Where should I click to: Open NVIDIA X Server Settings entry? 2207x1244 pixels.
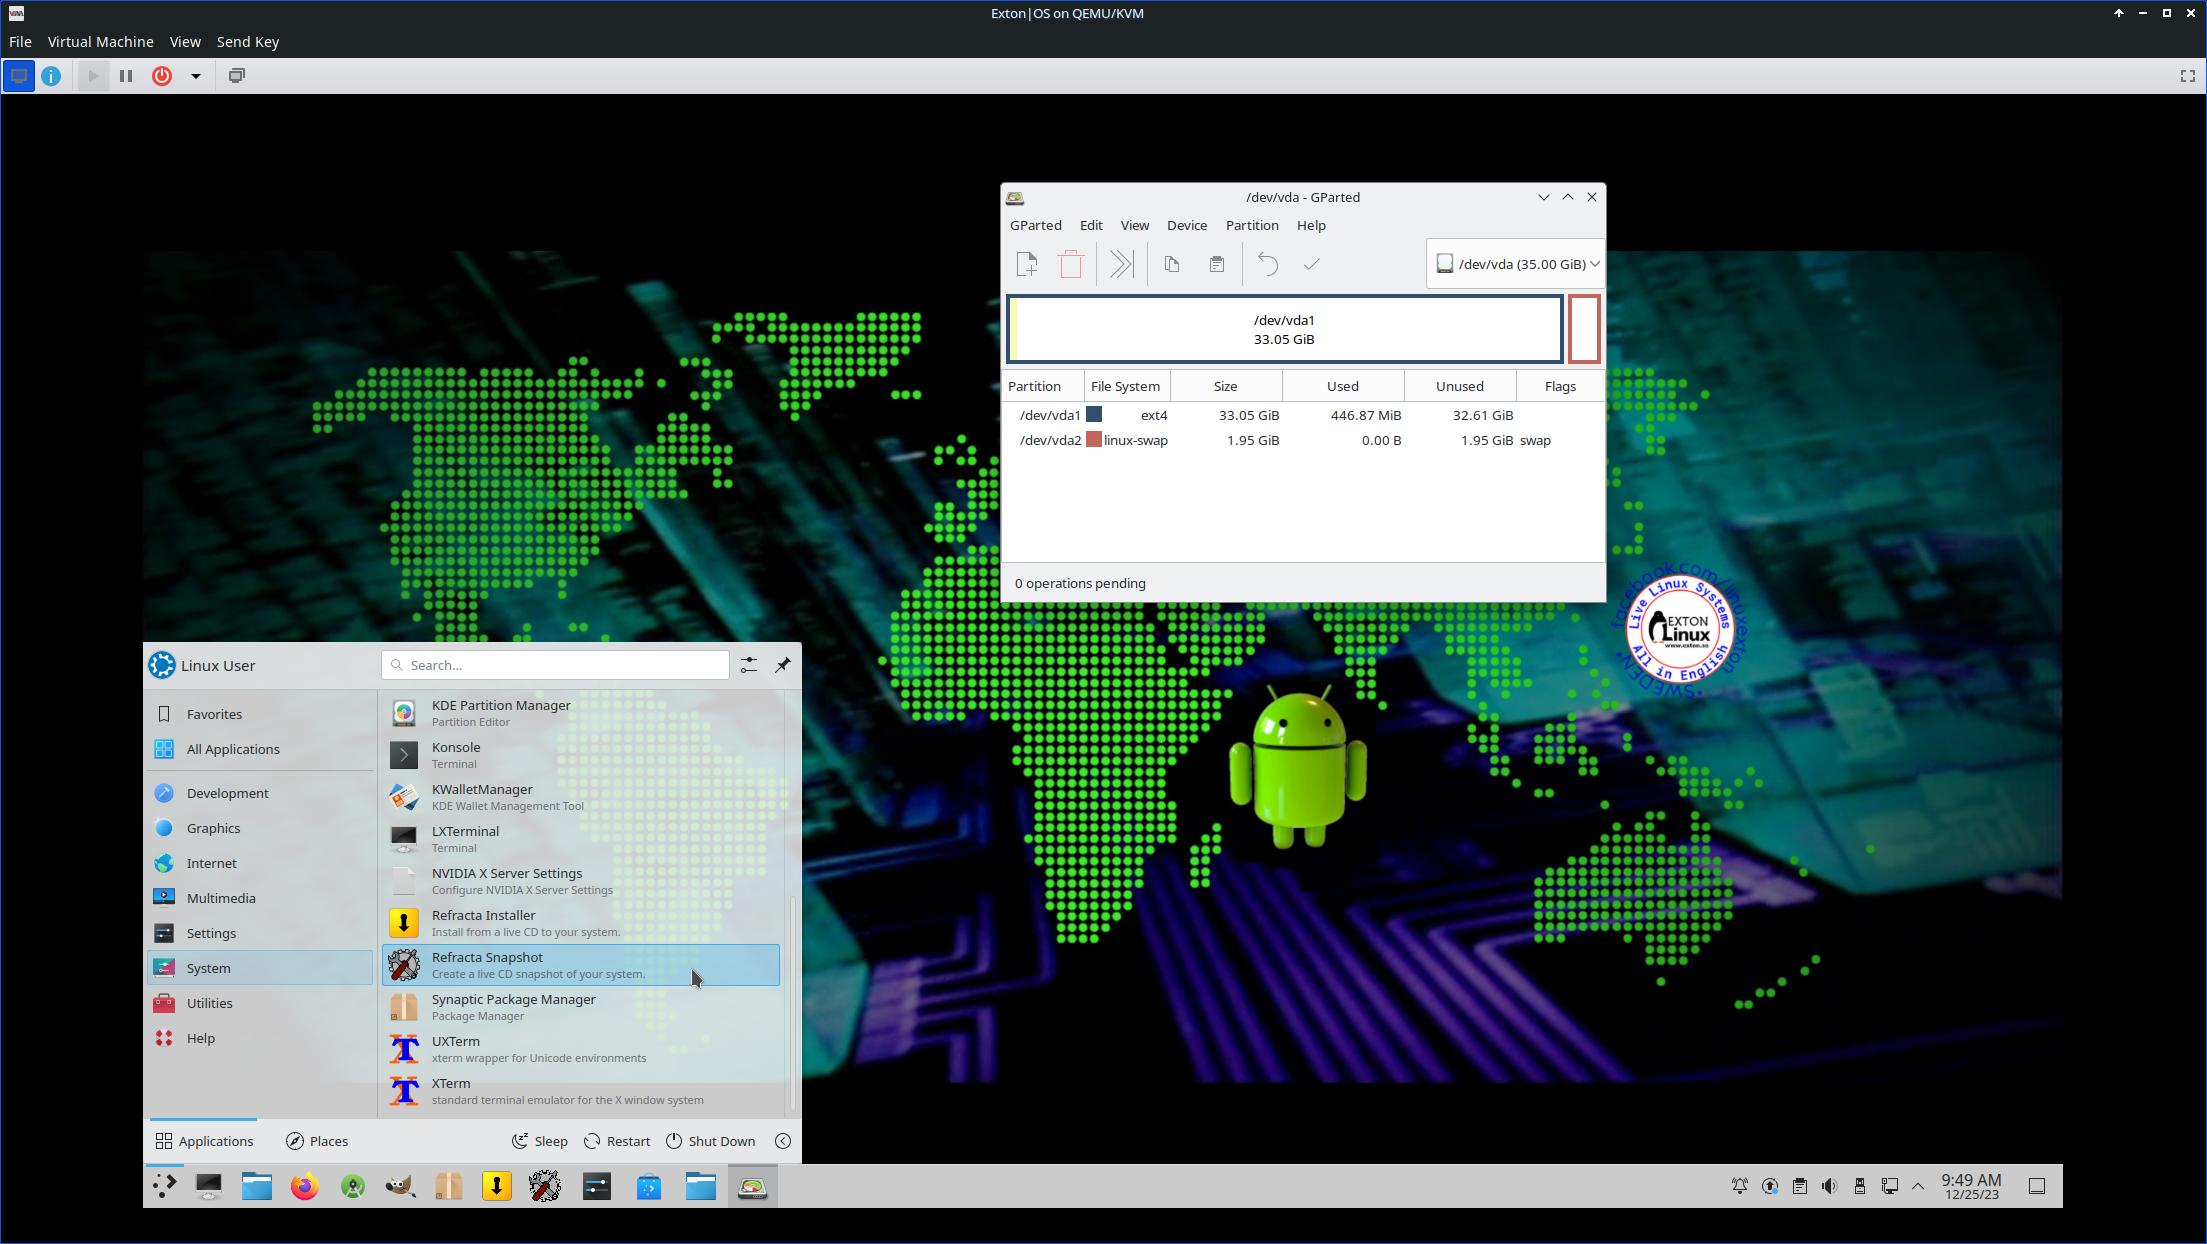point(581,881)
